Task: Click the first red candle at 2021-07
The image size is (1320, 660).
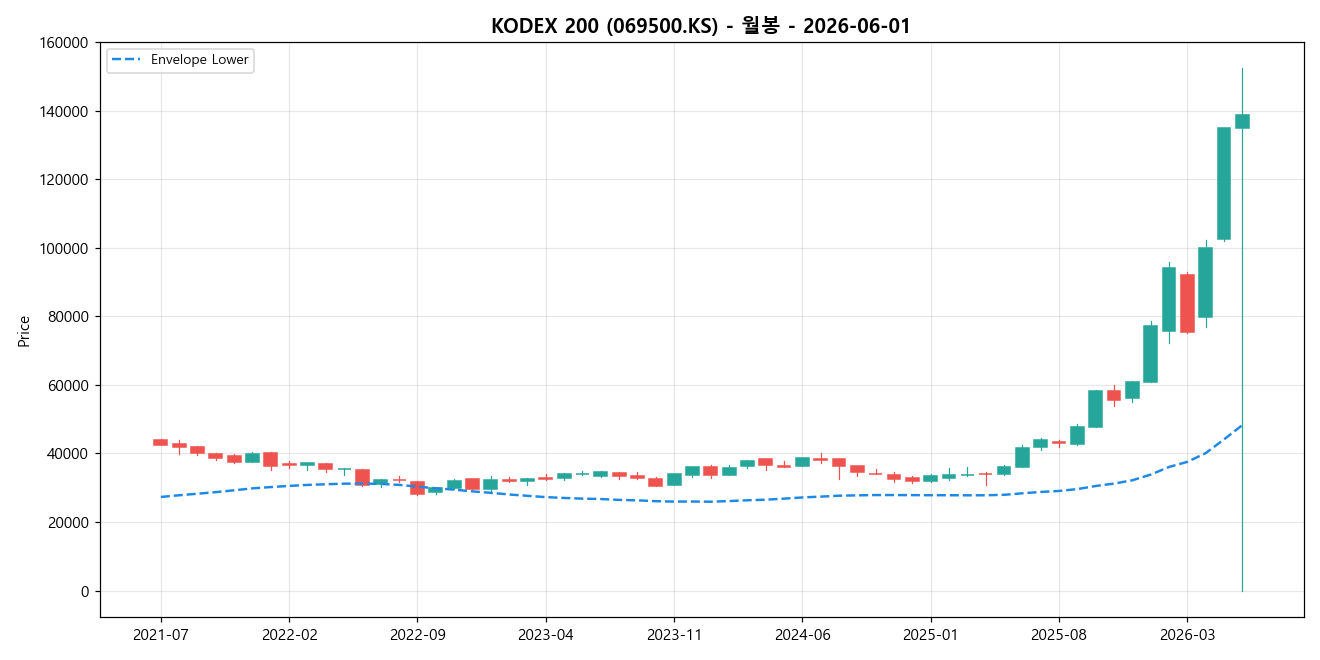Action: [x=160, y=442]
